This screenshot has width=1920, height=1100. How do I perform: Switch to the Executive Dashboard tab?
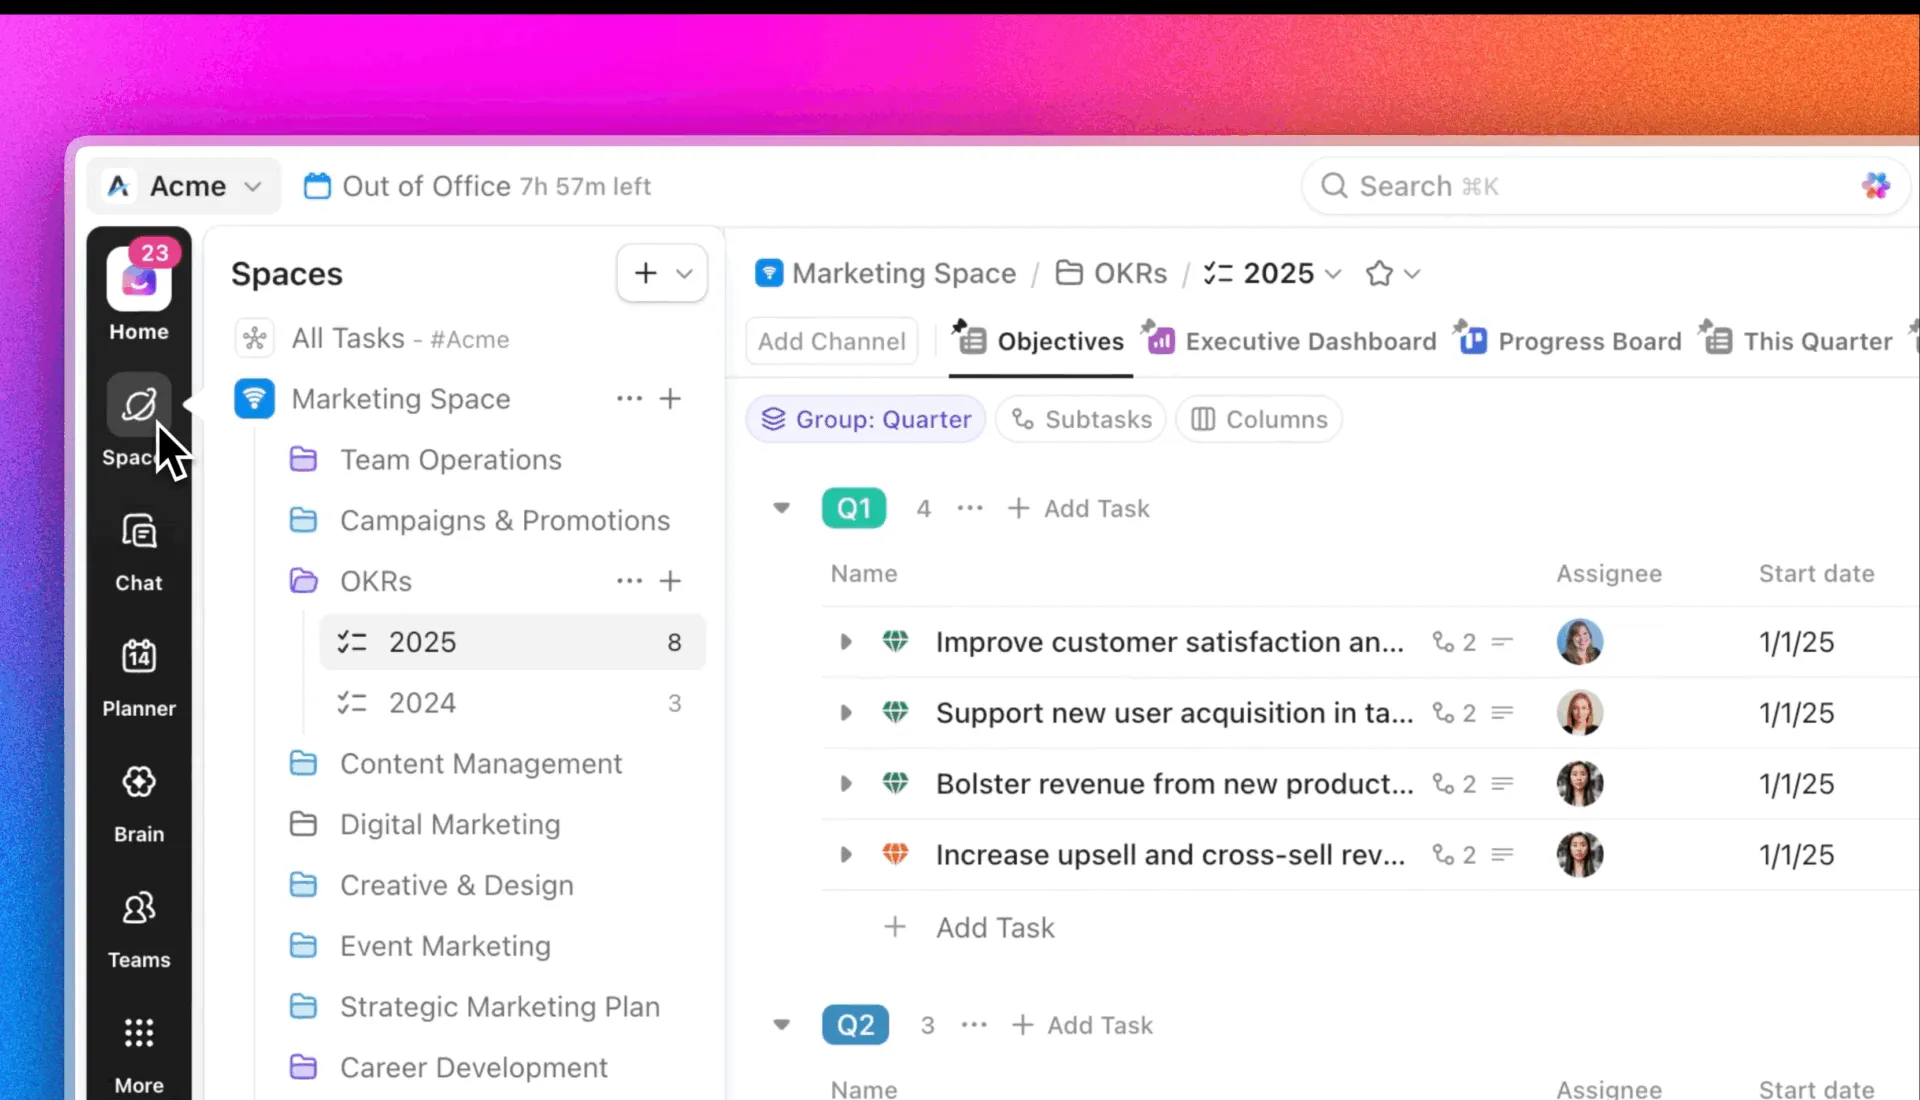pyautogui.click(x=1290, y=341)
